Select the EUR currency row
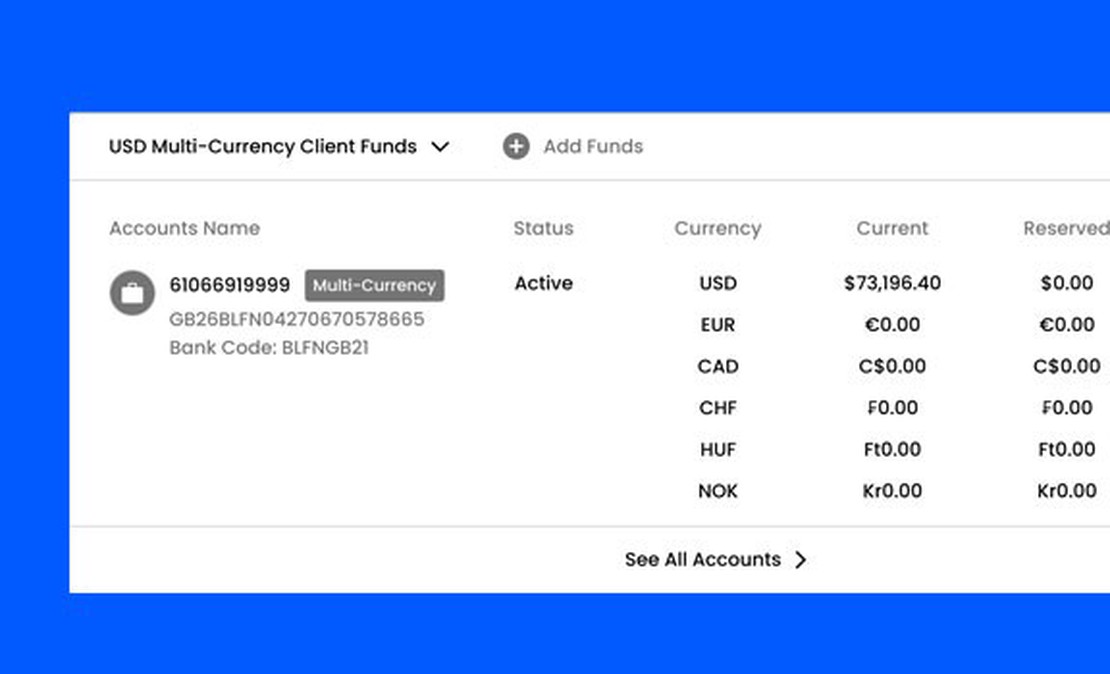The width and height of the screenshot is (1110, 674). click(x=717, y=325)
